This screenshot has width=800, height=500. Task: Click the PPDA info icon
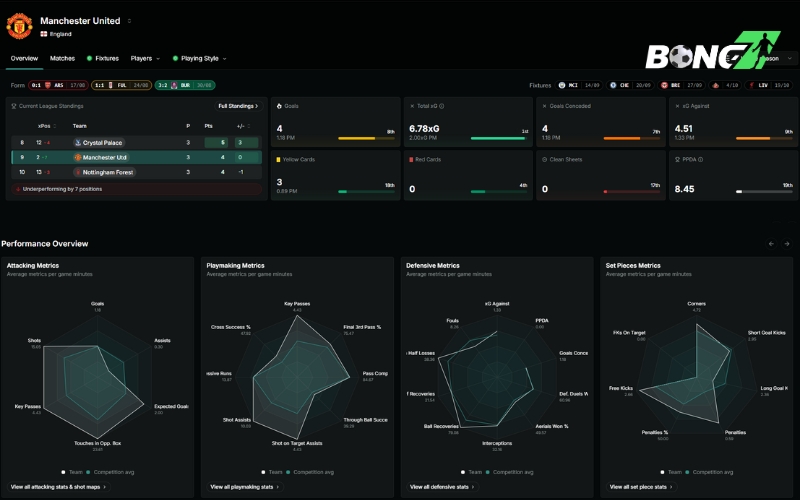(x=701, y=160)
